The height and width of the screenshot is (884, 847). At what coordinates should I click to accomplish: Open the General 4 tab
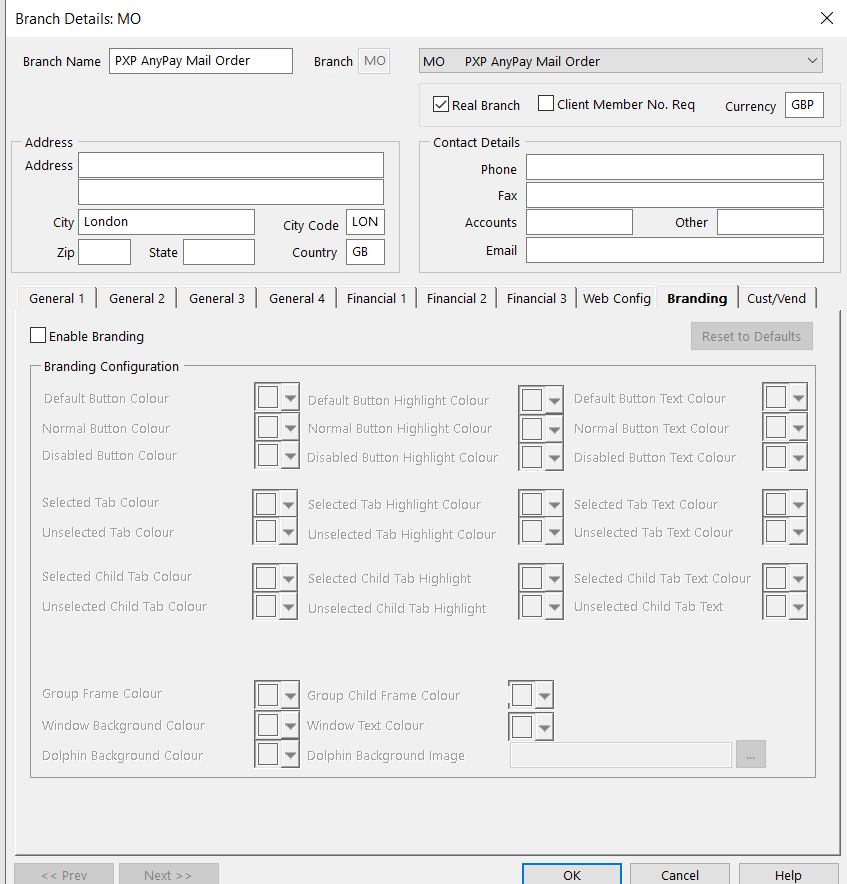(x=297, y=298)
